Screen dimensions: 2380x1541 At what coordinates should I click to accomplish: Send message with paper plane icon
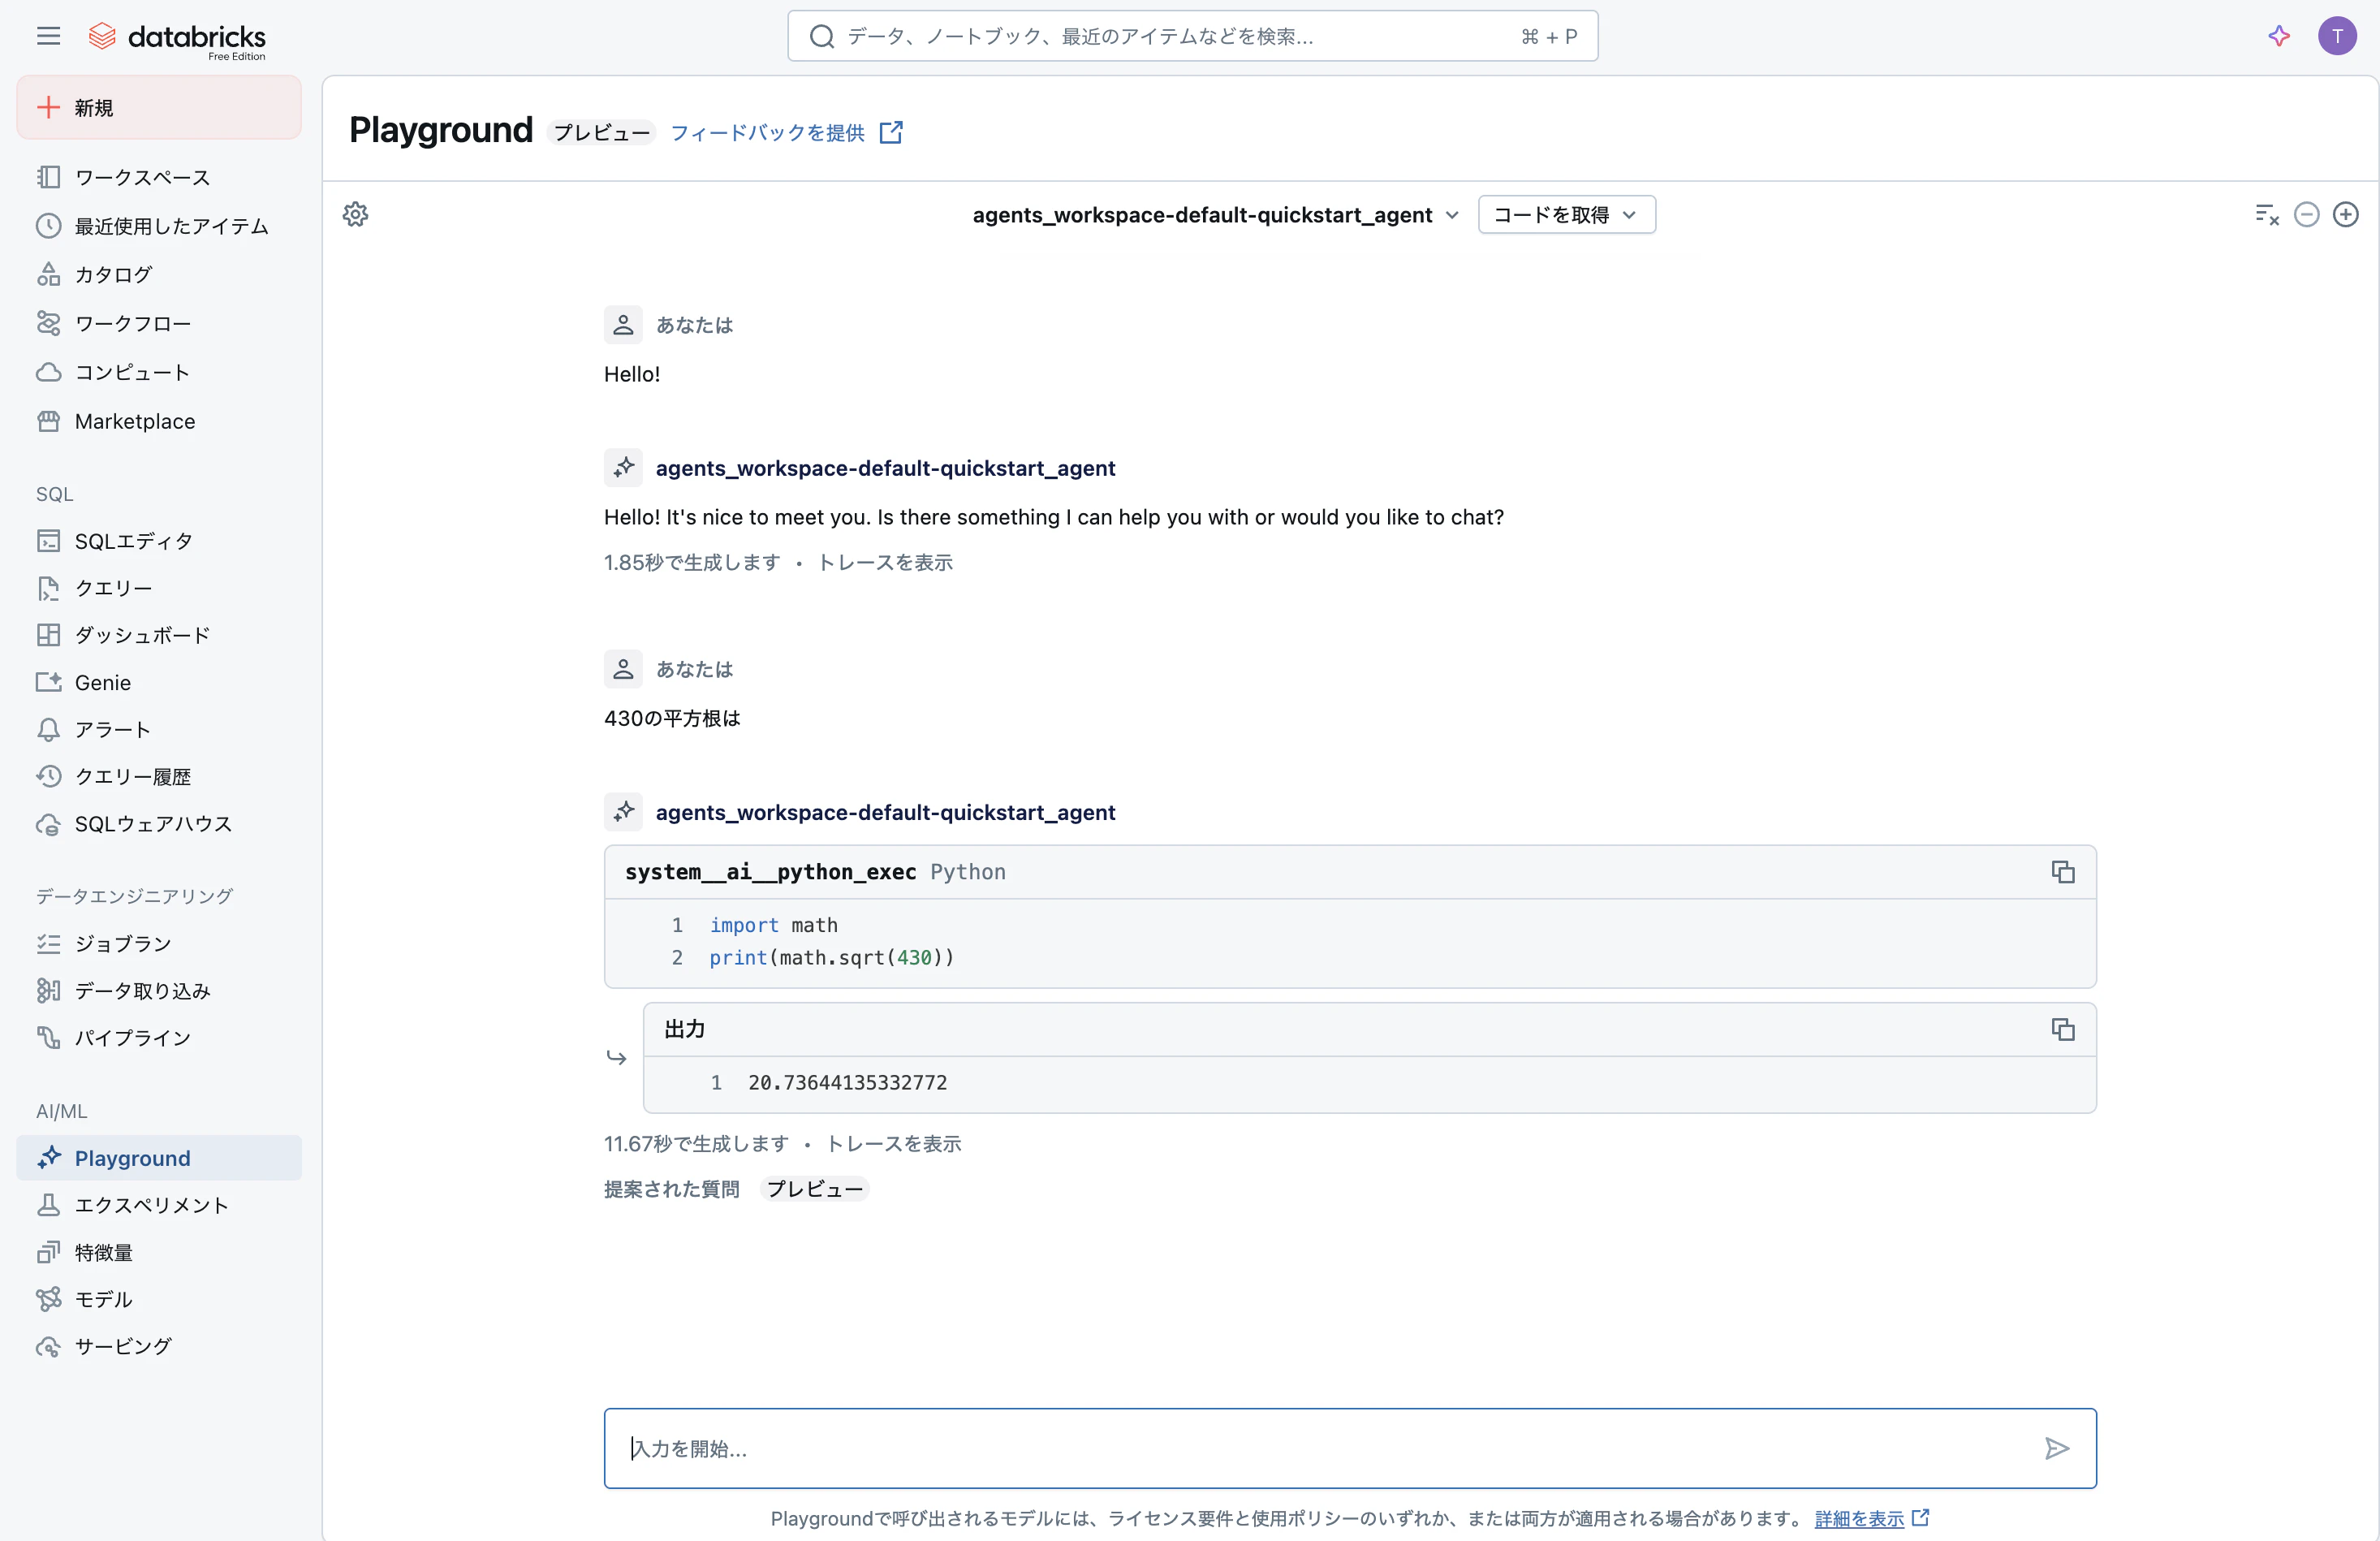click(x=2056, y=1448)
